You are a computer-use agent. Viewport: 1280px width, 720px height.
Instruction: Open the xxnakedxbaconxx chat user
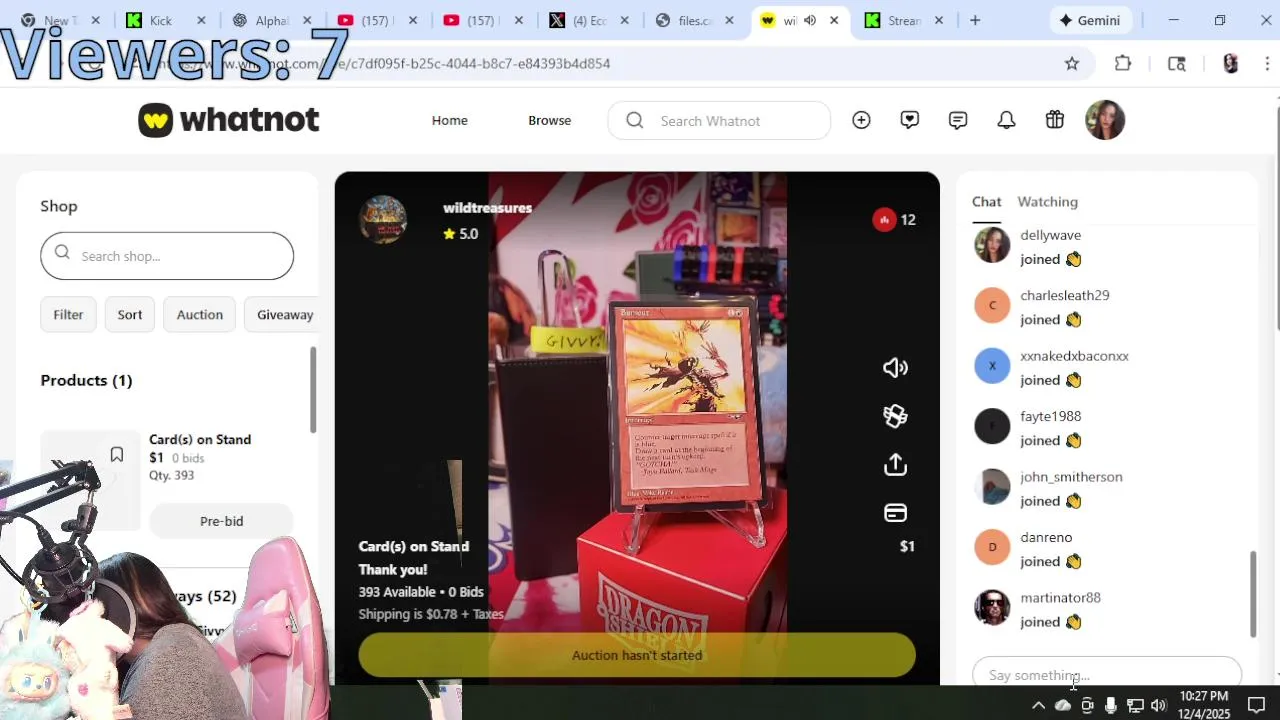pyautogui.click(x=1074, y=356)
